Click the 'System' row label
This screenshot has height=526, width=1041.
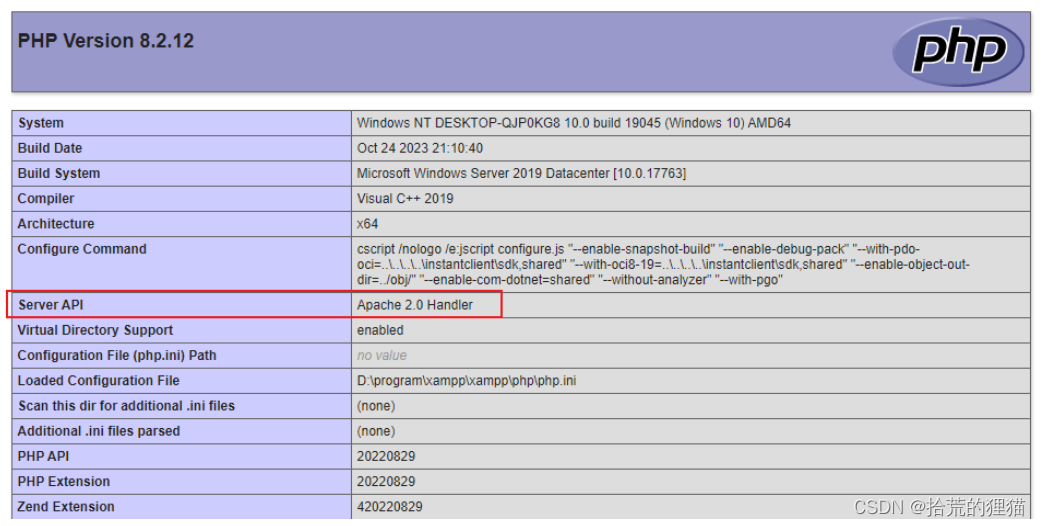(x=41, y=123)
